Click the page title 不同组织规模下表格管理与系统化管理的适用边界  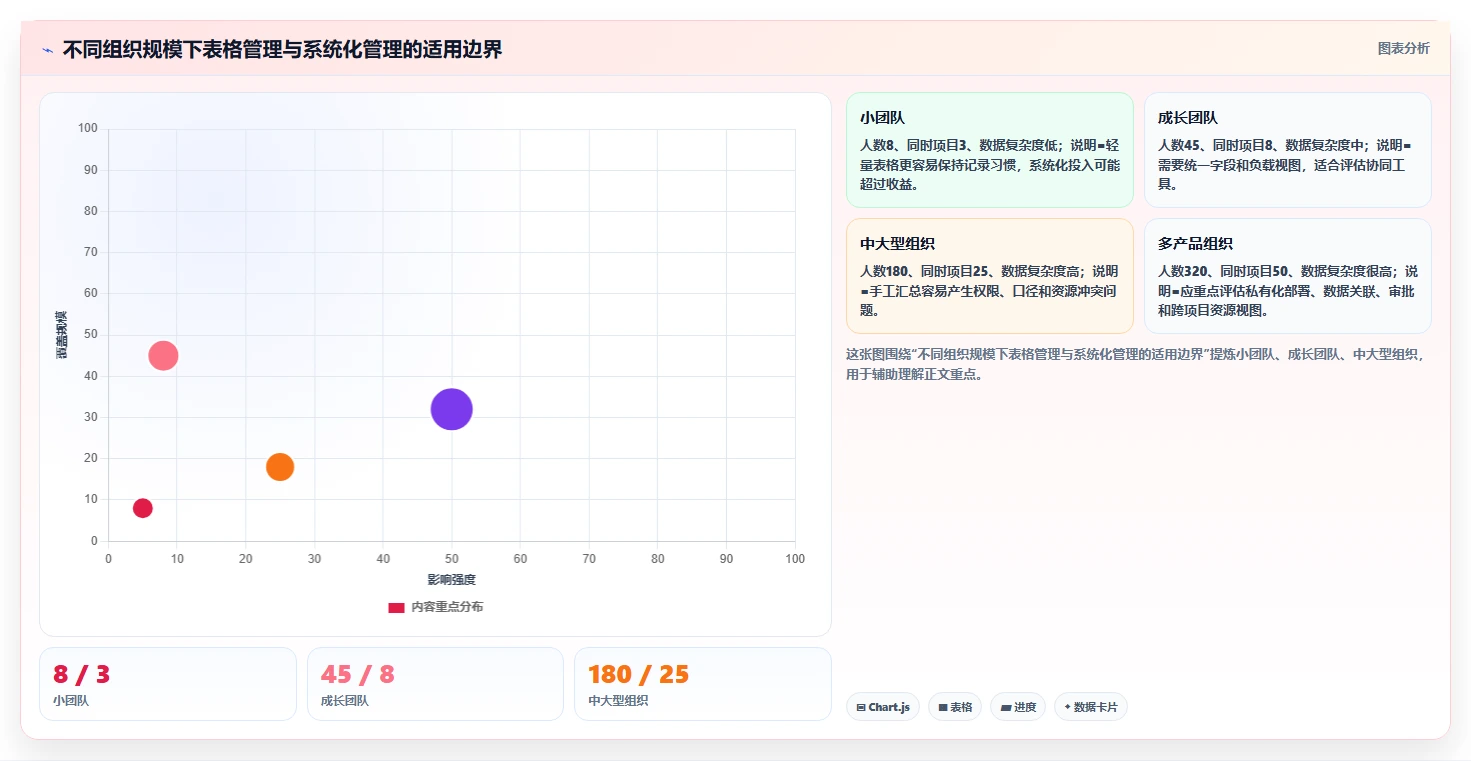point(282,49)
